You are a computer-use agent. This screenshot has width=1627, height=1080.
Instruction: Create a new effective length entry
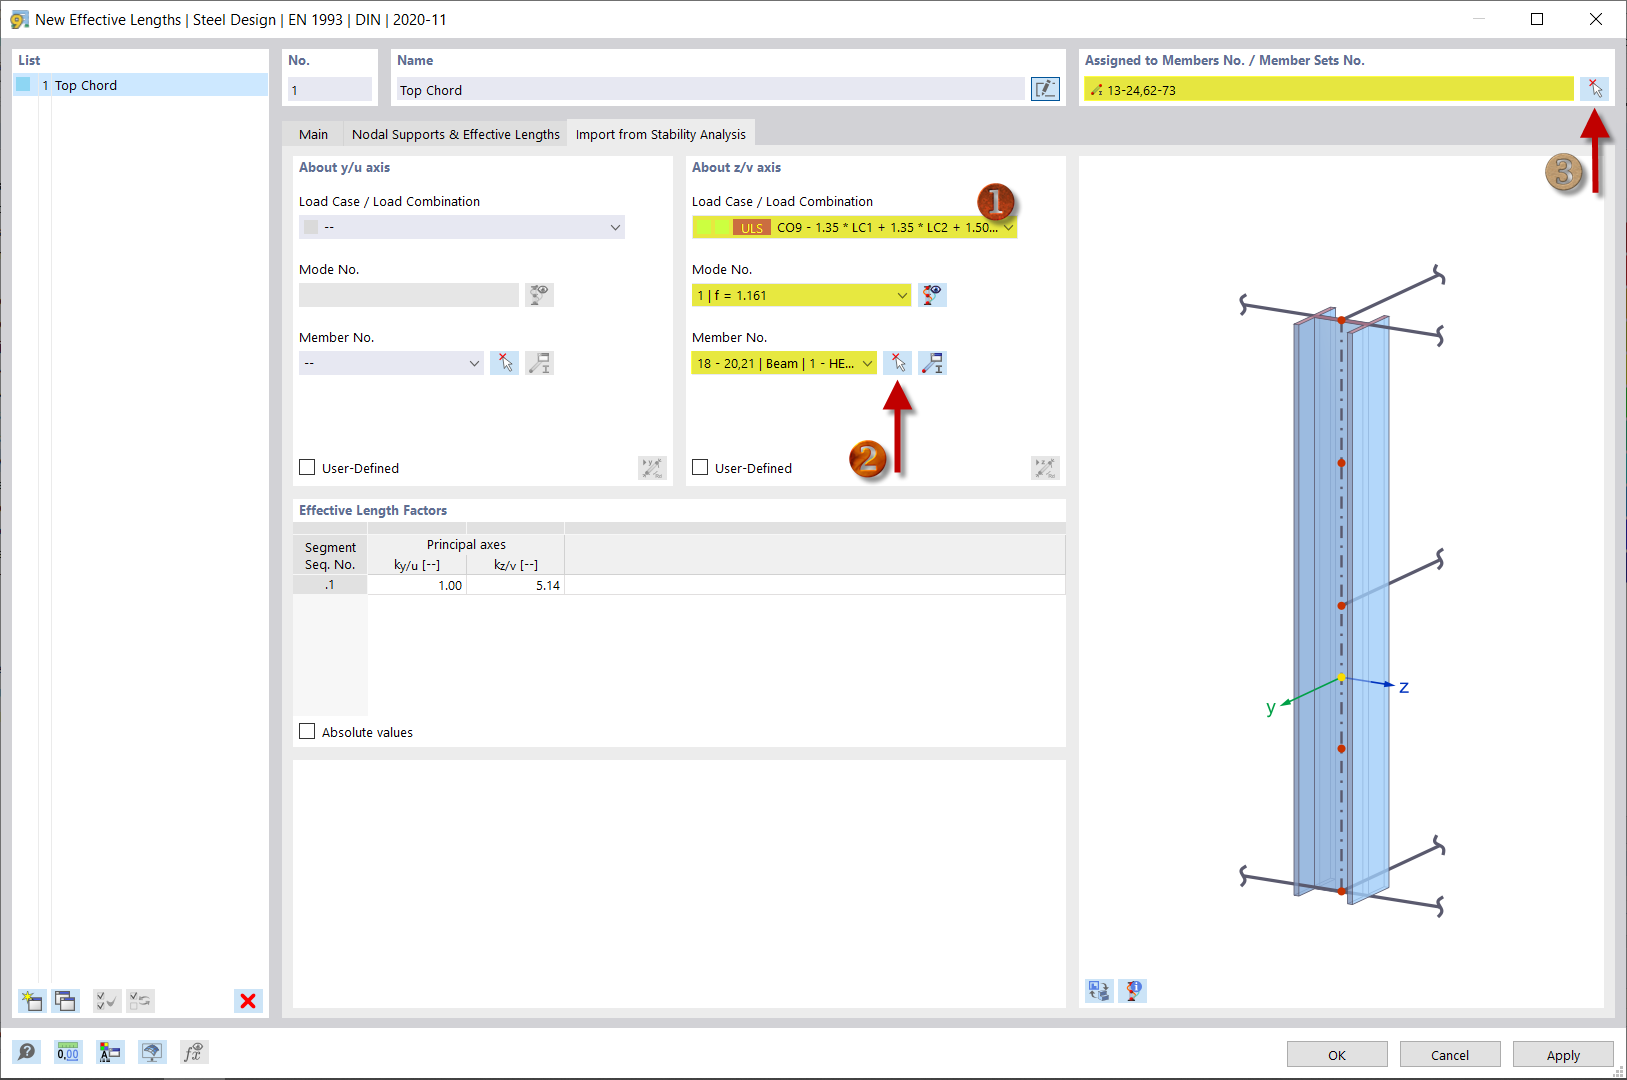31,1000
